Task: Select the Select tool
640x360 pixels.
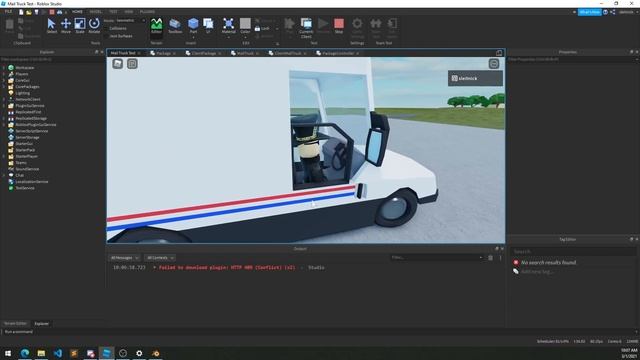Action: pos(51,26)
